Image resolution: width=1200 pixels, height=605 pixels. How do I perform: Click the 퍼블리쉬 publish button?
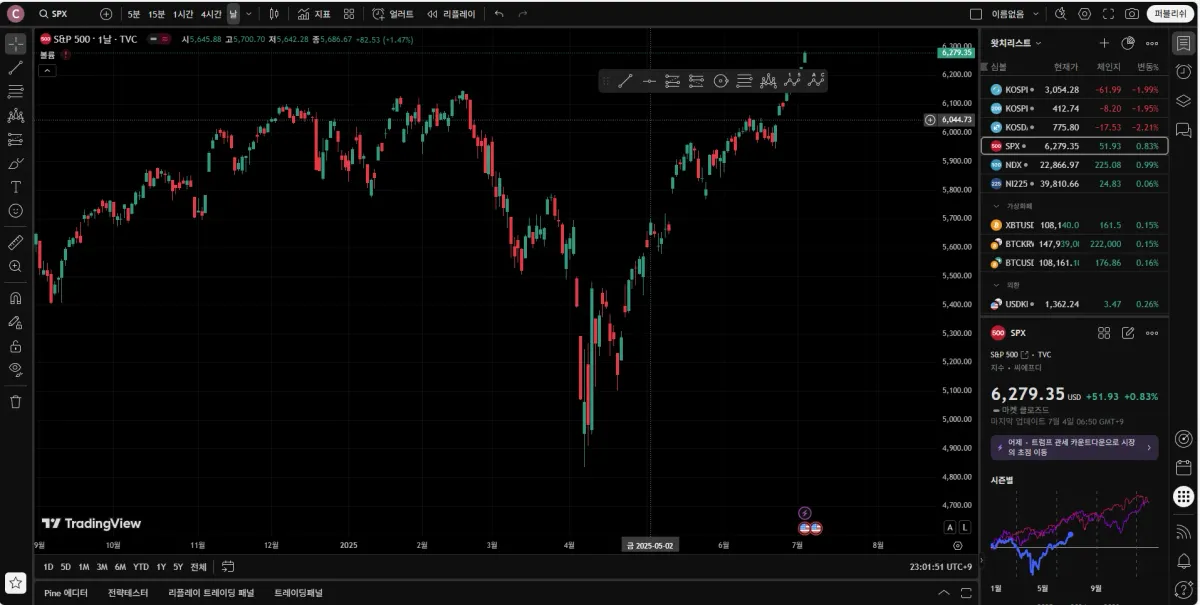click(1170, 14)
